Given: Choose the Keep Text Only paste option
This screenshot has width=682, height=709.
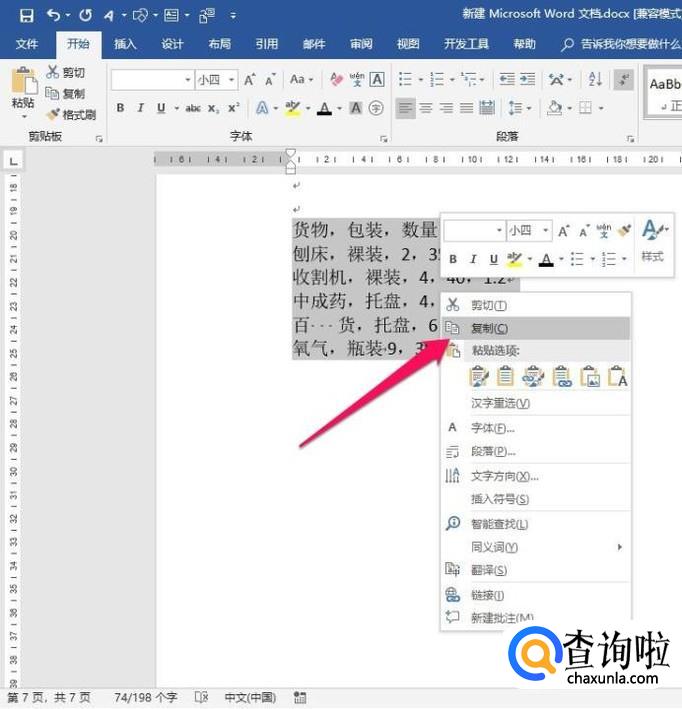Looking at the screenshot, I should (618, 376).
